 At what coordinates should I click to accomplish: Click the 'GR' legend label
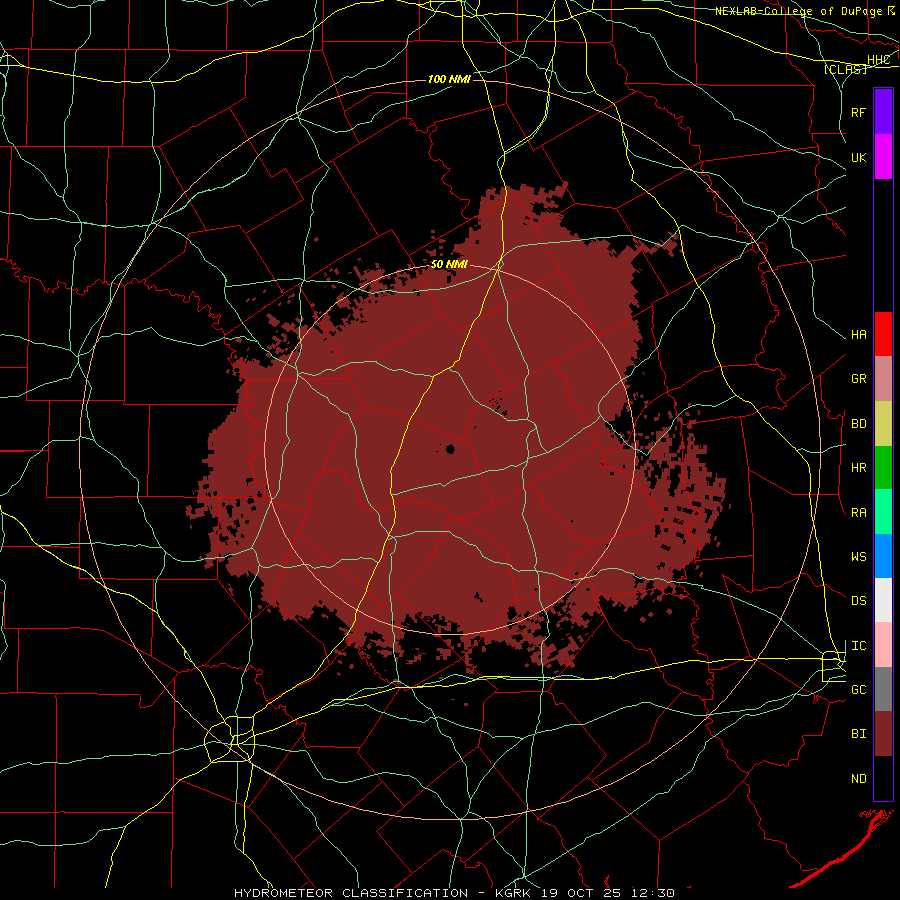point(859,379)
